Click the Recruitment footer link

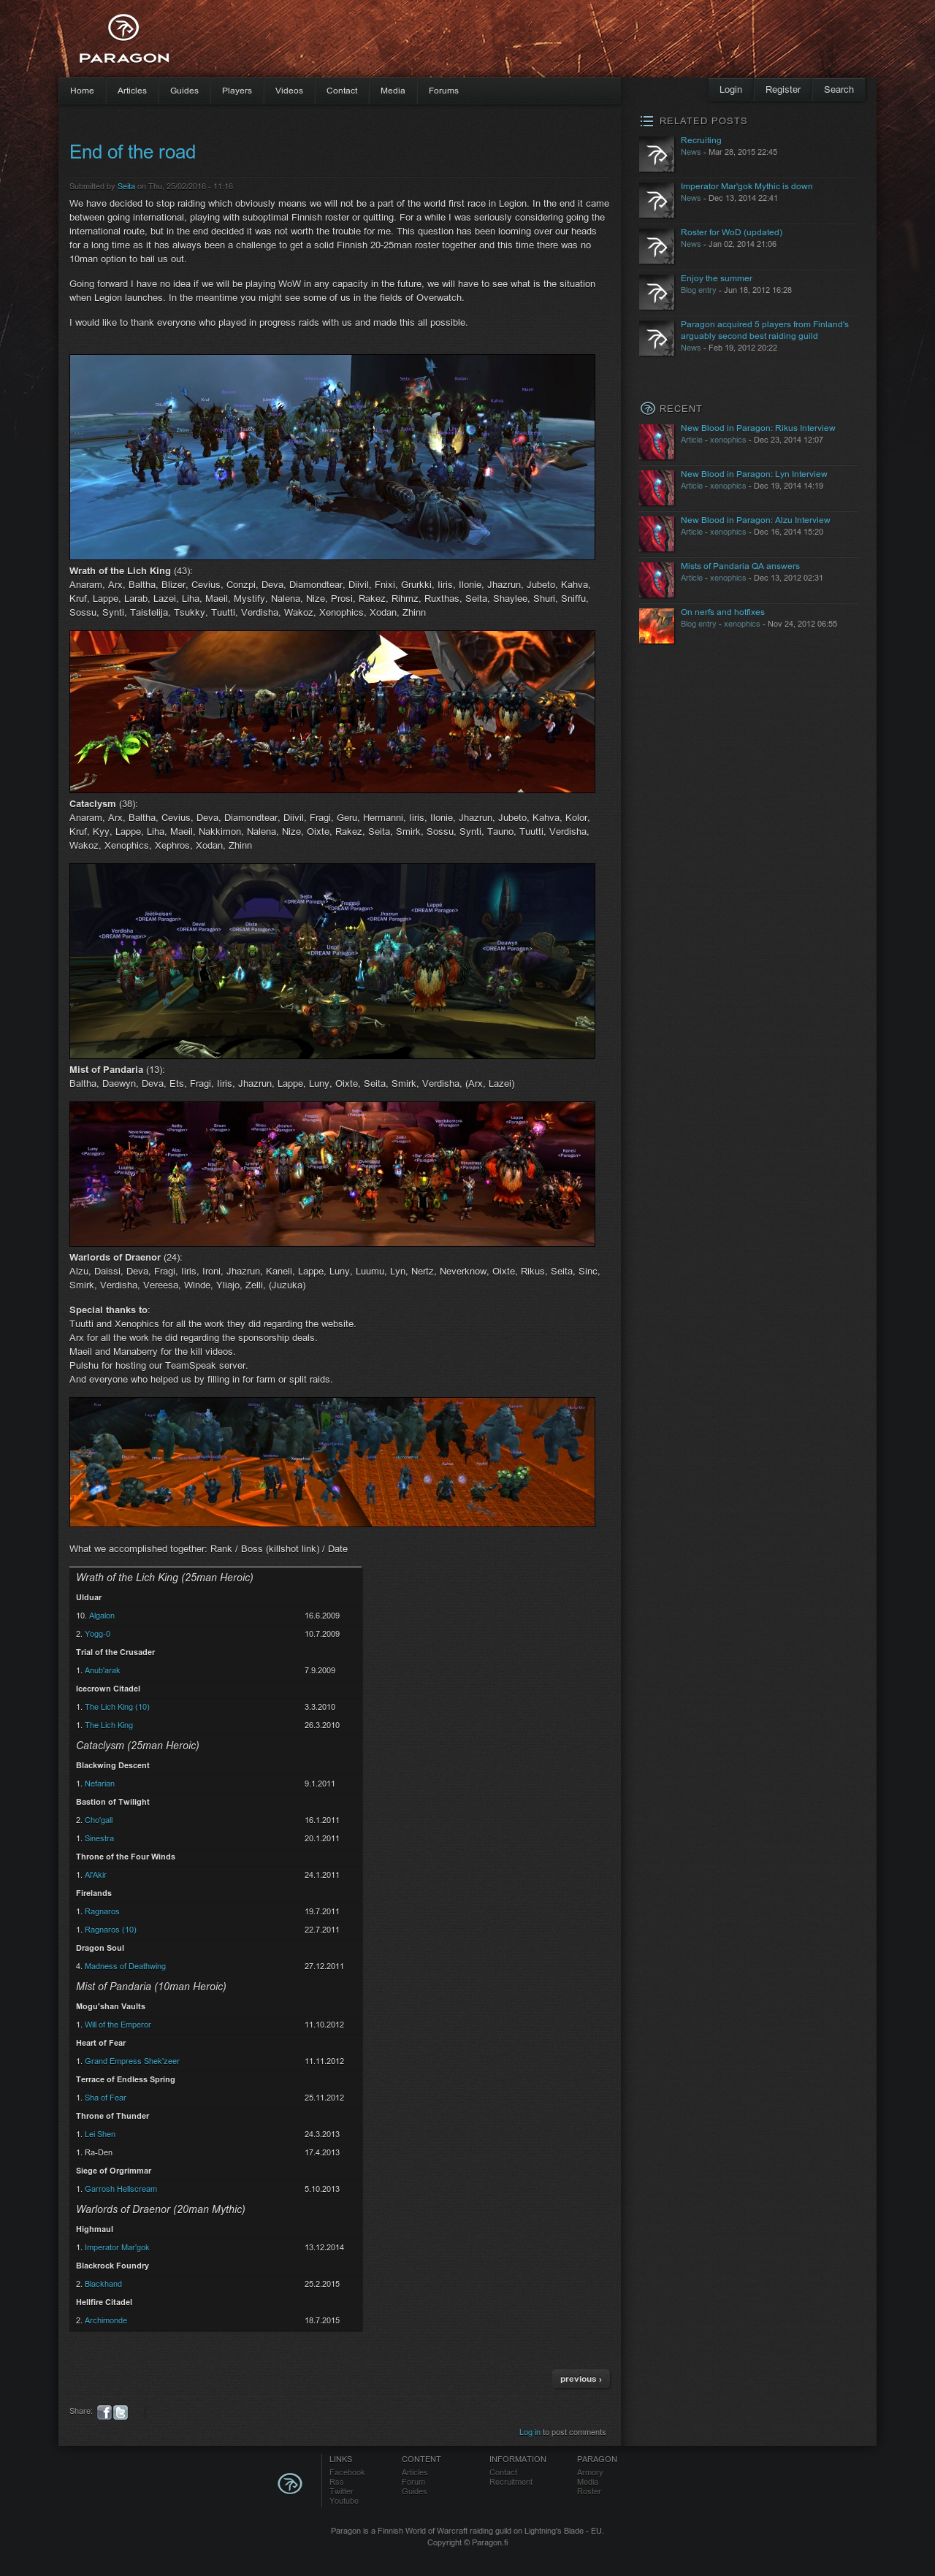point(511,2482)
